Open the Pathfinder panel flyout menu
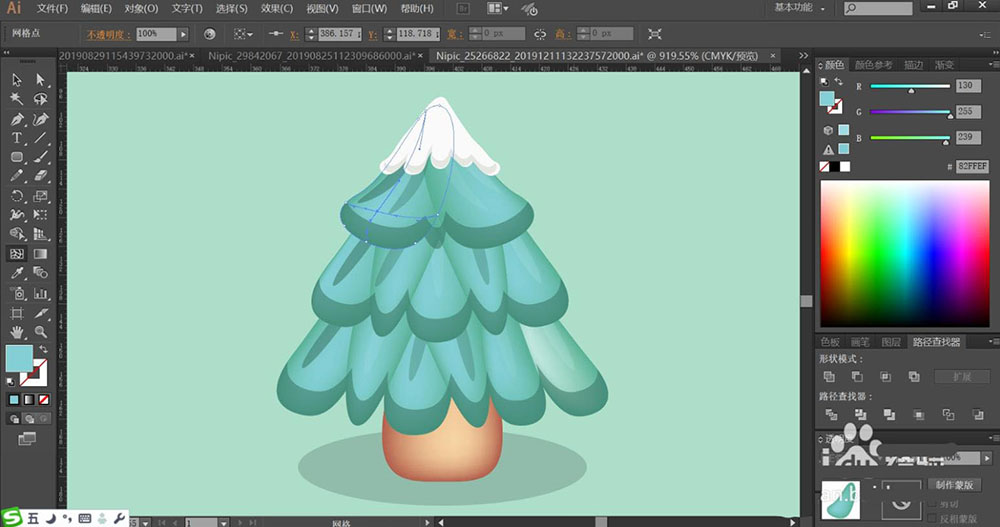Screen dimensions: 1000x527 [993, 342]
